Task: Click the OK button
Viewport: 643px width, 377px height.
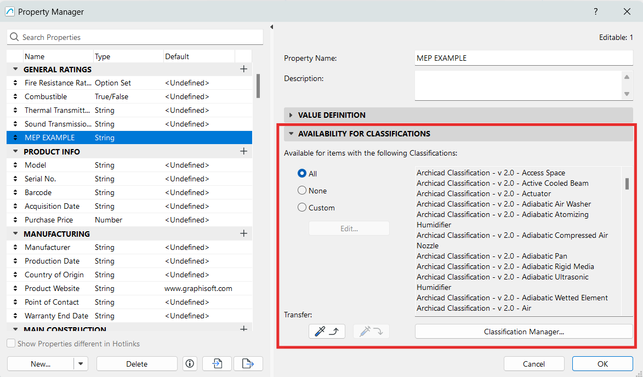Action: [602, 363]
